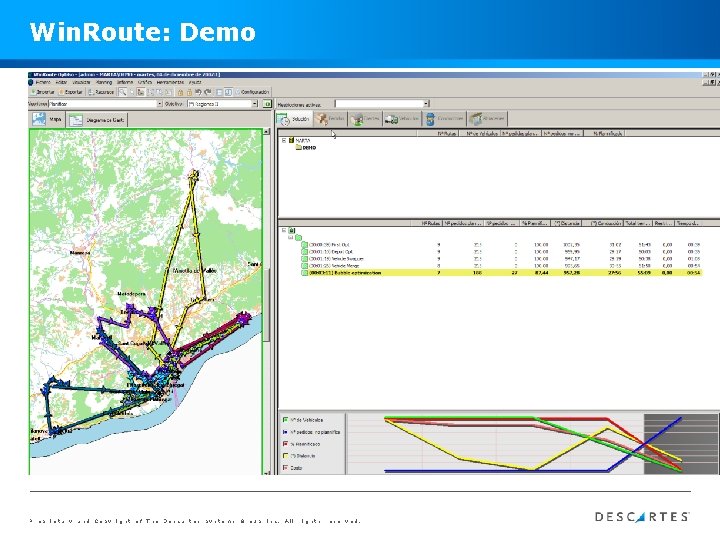
Task: Open the Herramientas menu
Action: 170,83
